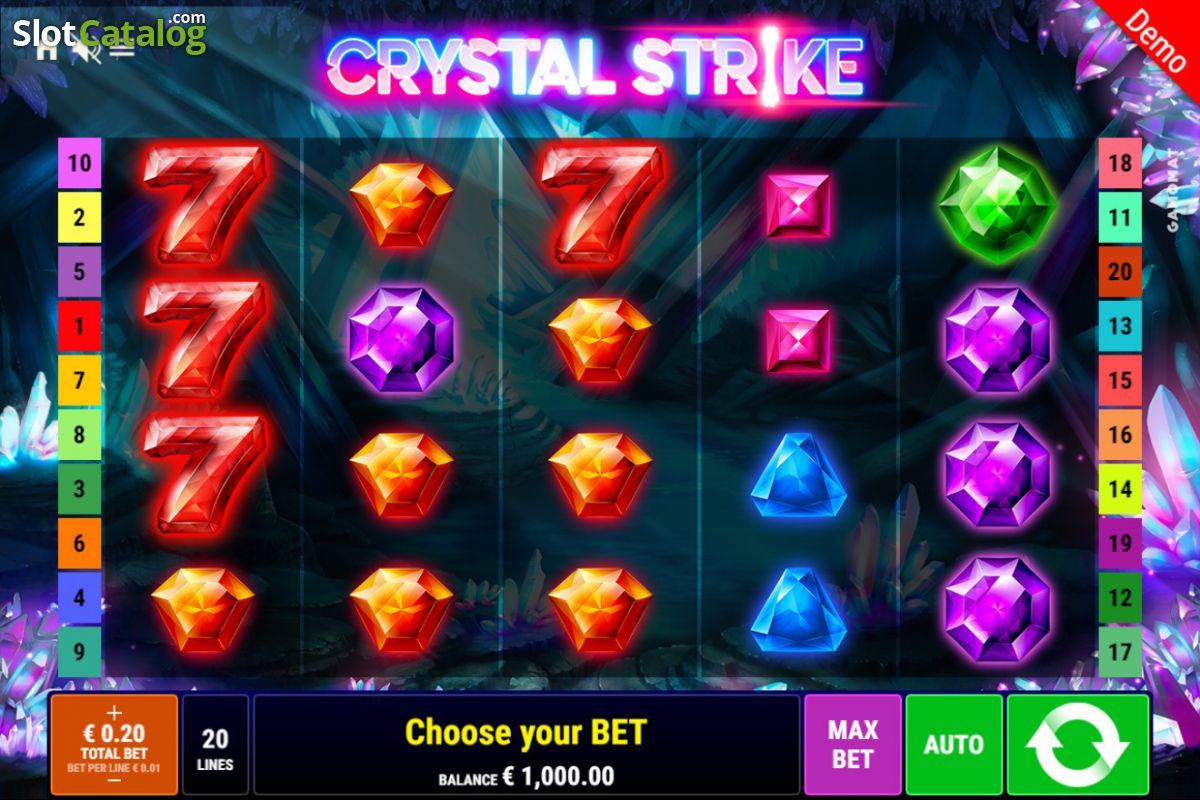Click payline indicator number 17
Image resolution: width=1200 pixels, height=800 pixels.
(1120, 652)
